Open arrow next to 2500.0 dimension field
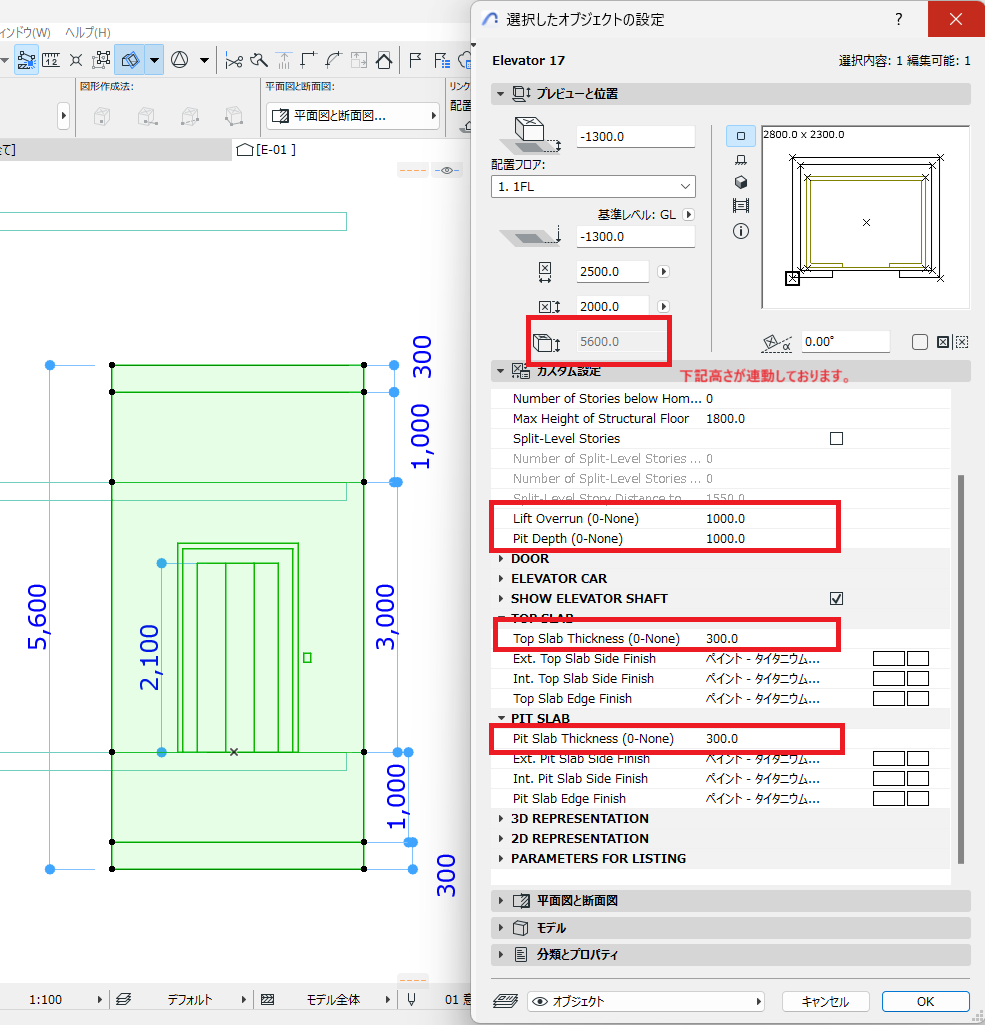The width and height of the screenshot is (985, 1025). [663, 271]
